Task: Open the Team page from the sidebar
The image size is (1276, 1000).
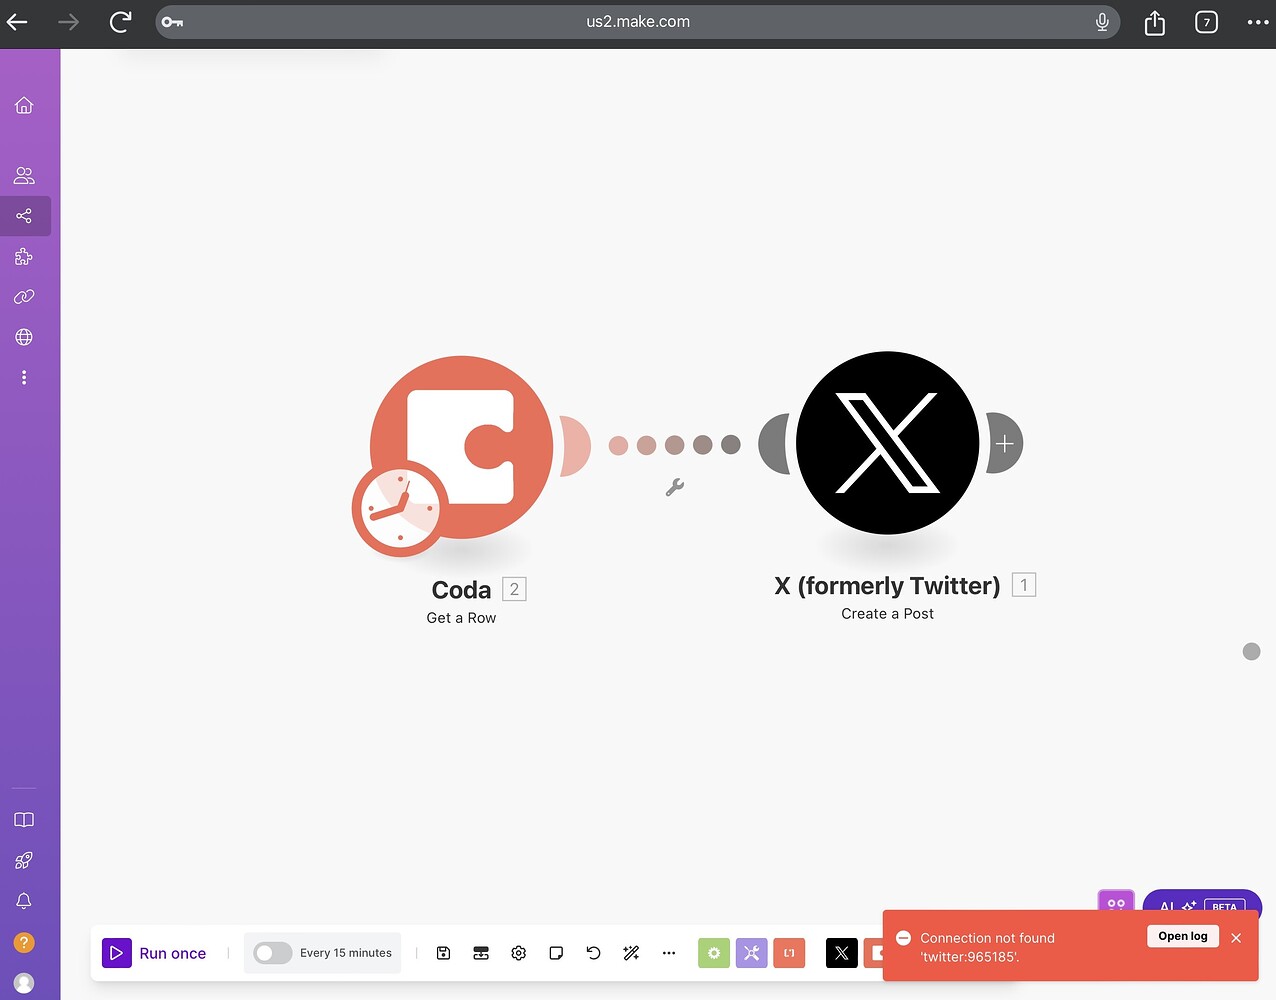Action: 24,176
